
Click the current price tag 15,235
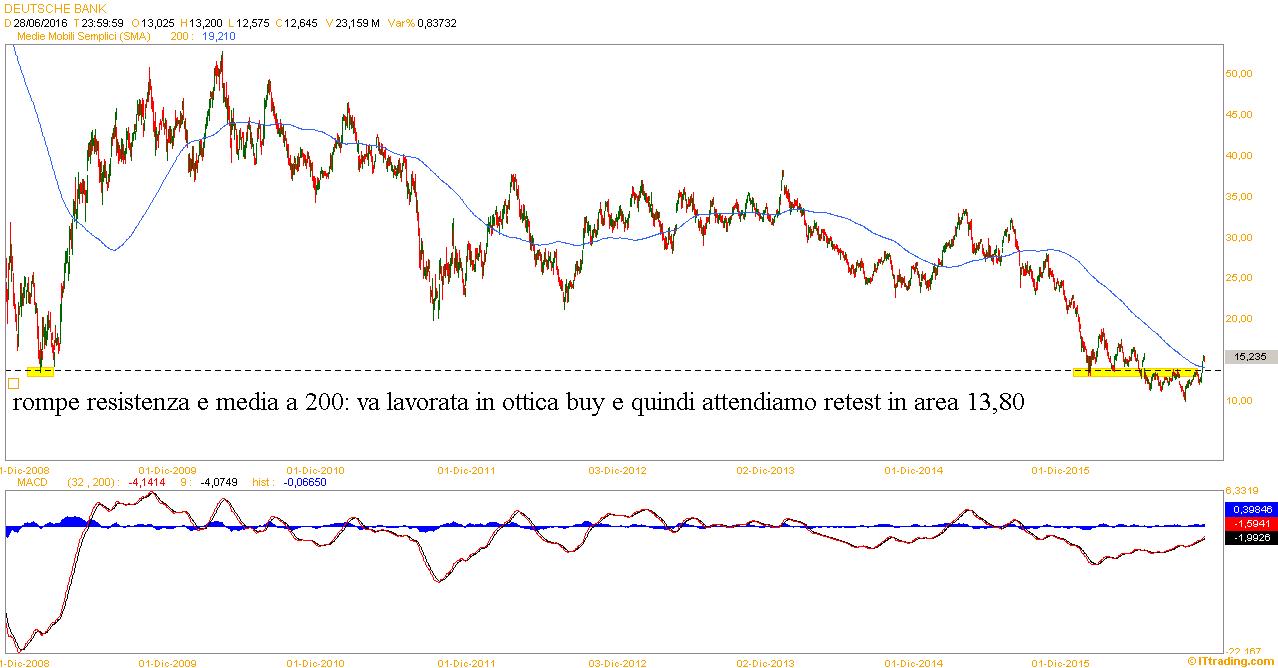pyautogui.click(x=1251, y=356)
